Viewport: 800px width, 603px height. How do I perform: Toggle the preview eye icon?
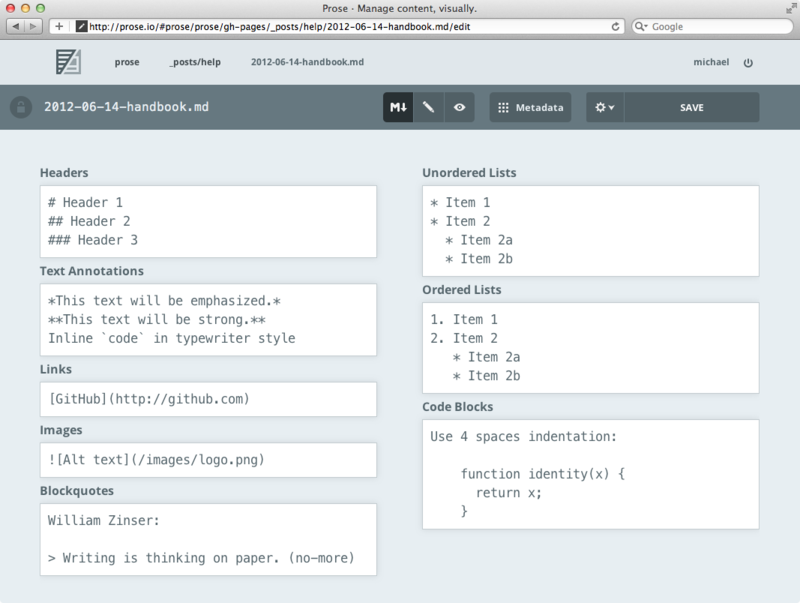click(459, 107)
